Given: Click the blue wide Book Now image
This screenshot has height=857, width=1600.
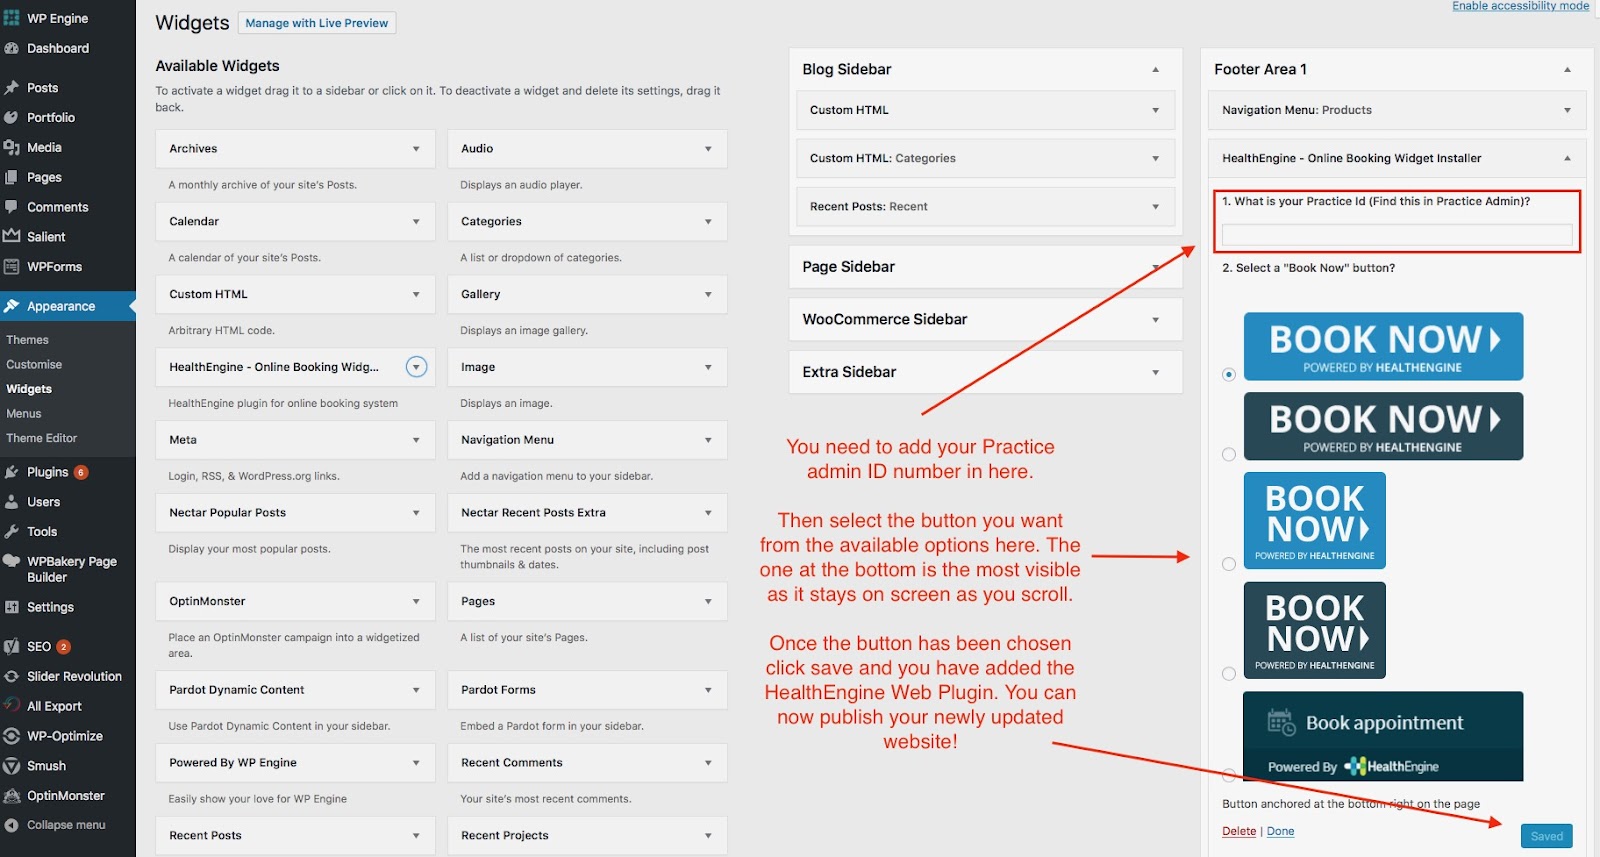Looking at the screenshot, I should (x=1383, y=346).
